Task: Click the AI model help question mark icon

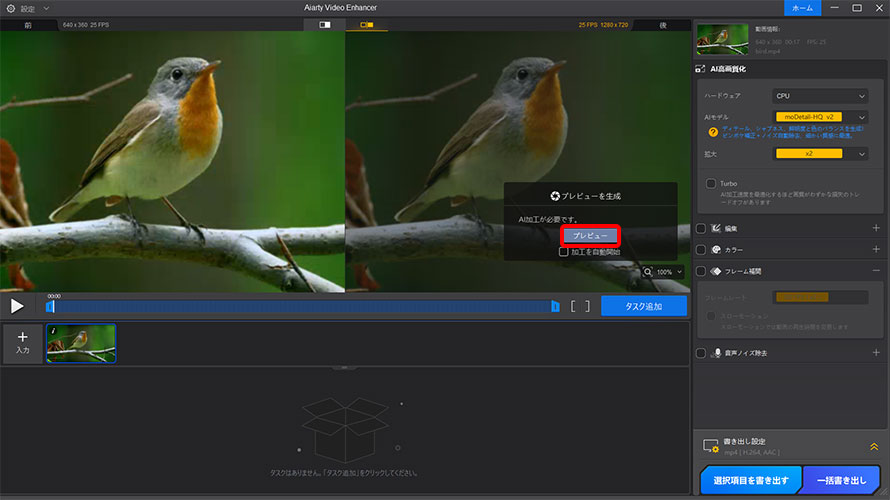Action: 713,132
